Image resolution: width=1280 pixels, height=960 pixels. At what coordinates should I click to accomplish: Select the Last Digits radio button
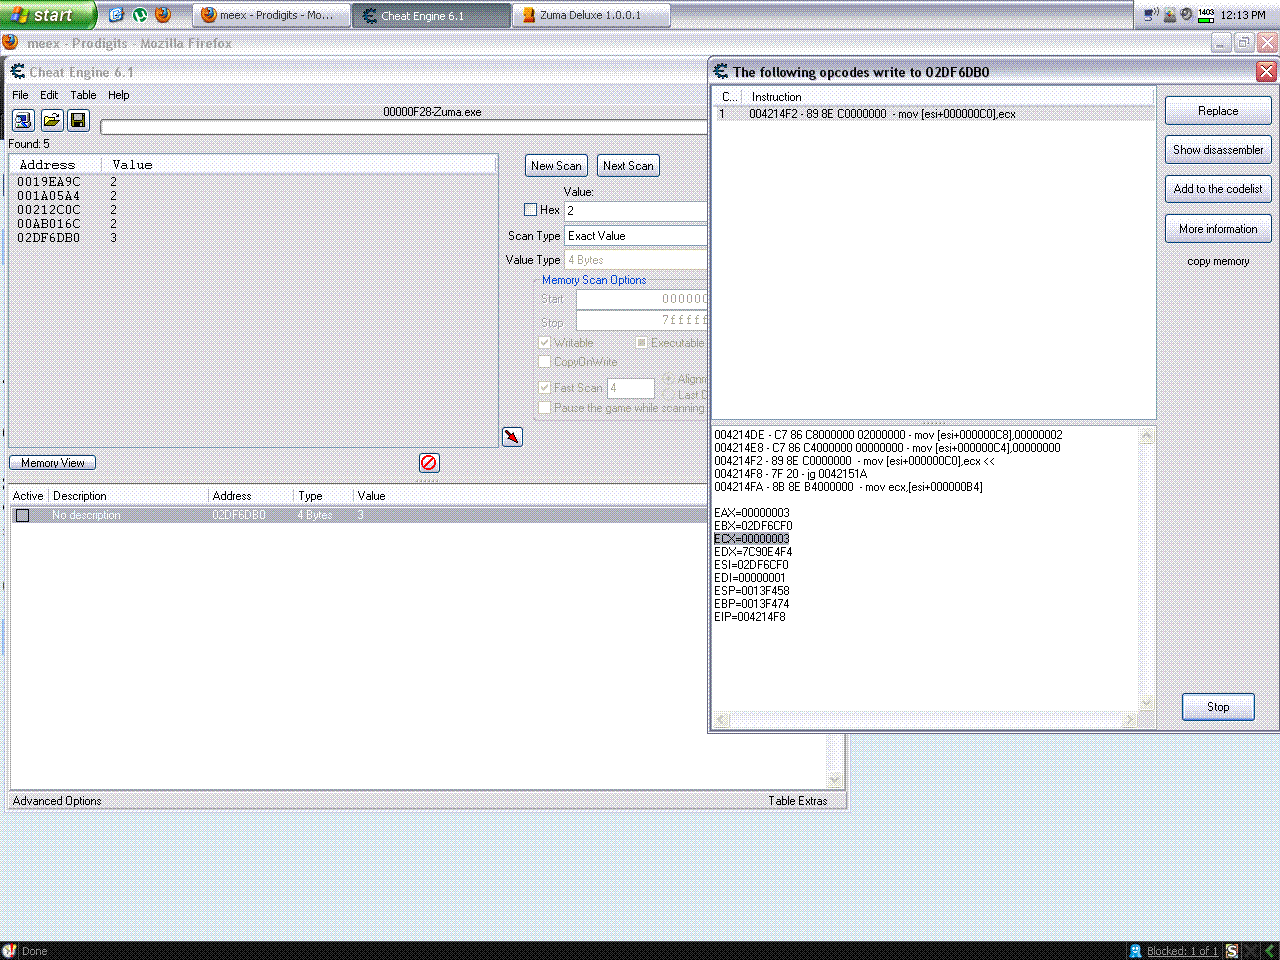[668, 395]
